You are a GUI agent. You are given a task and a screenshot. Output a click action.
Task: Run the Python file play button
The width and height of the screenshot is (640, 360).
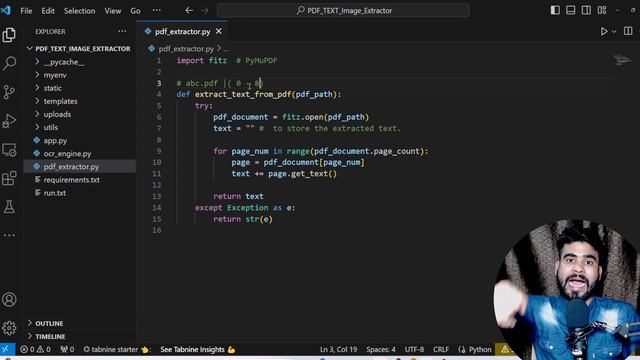[x=604, y=31]
